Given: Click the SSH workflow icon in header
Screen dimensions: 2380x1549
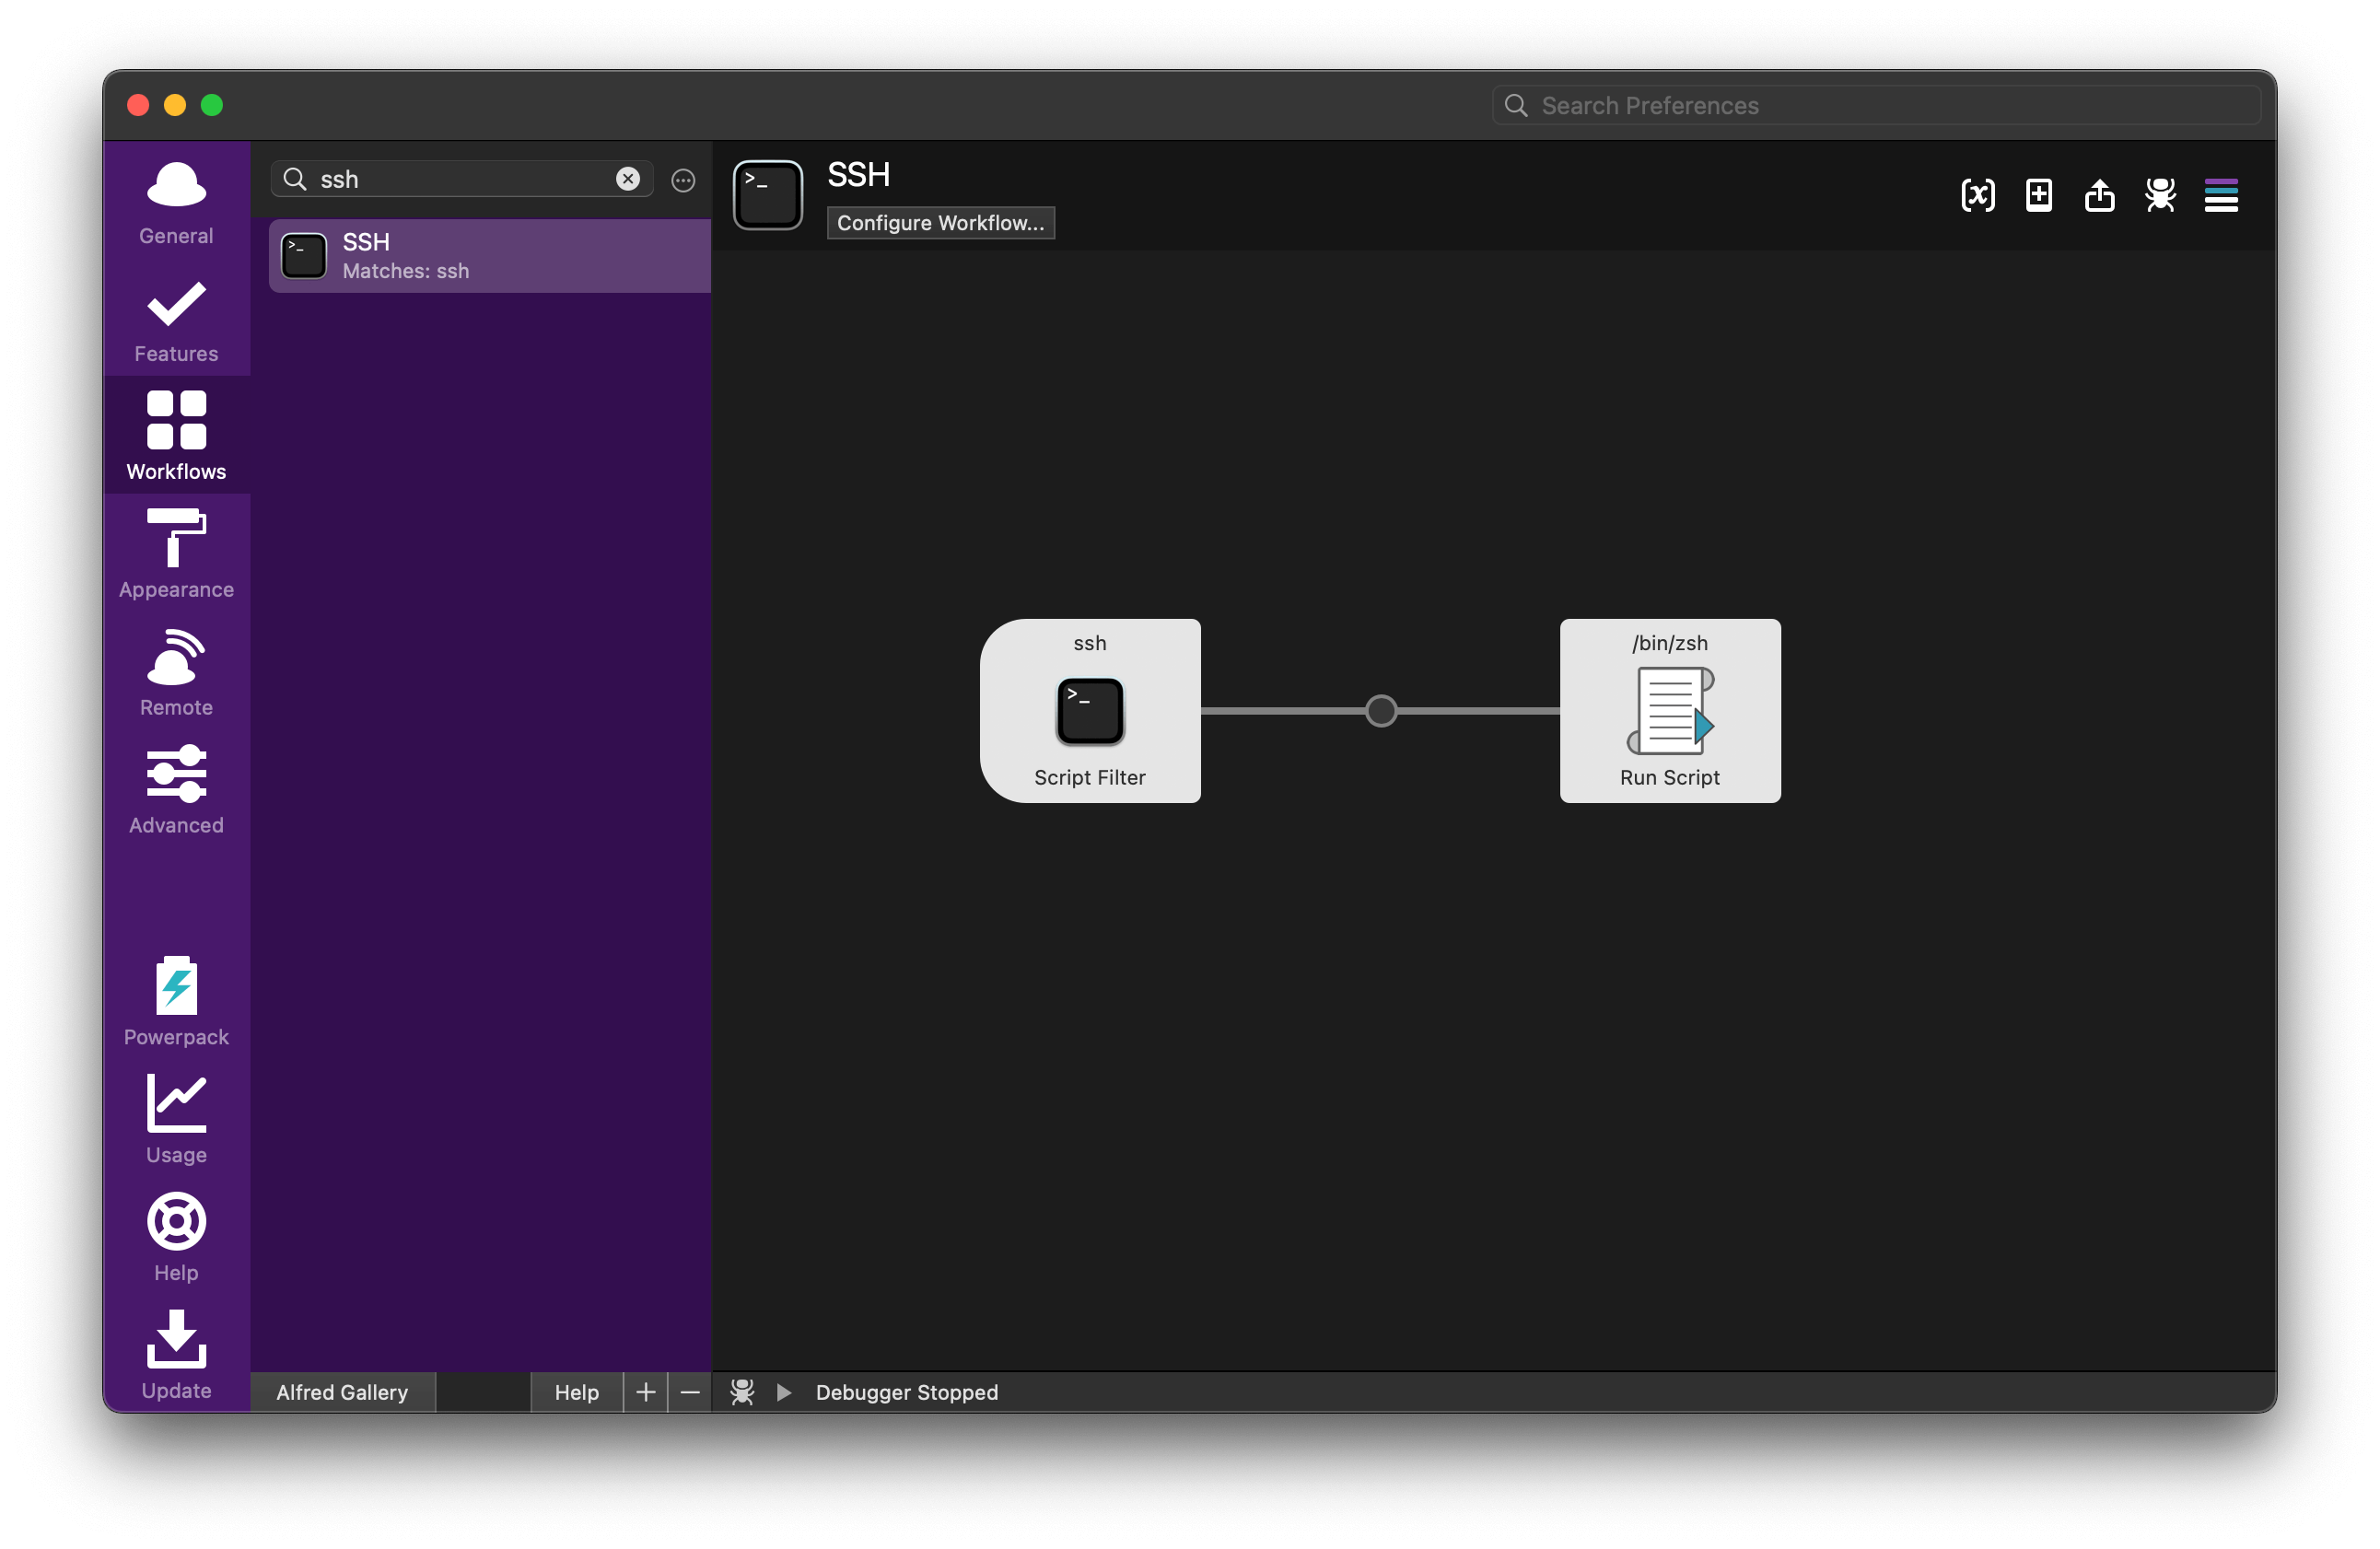Looking at the screenshot, I should 768,195.
